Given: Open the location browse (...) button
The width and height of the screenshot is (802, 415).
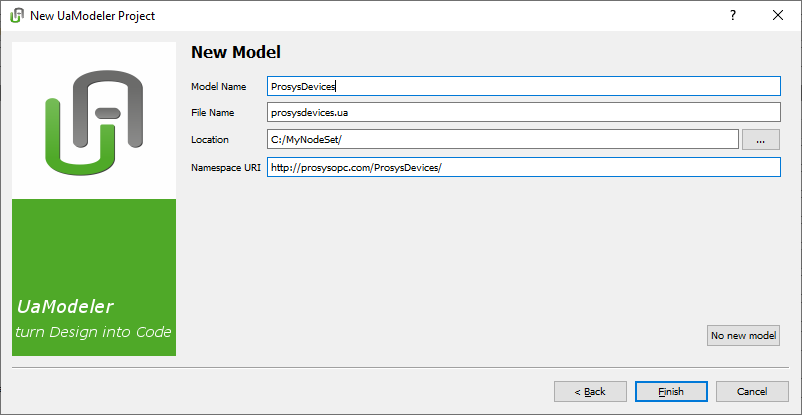Looking at the screenshot, I should tap(761, 139).
